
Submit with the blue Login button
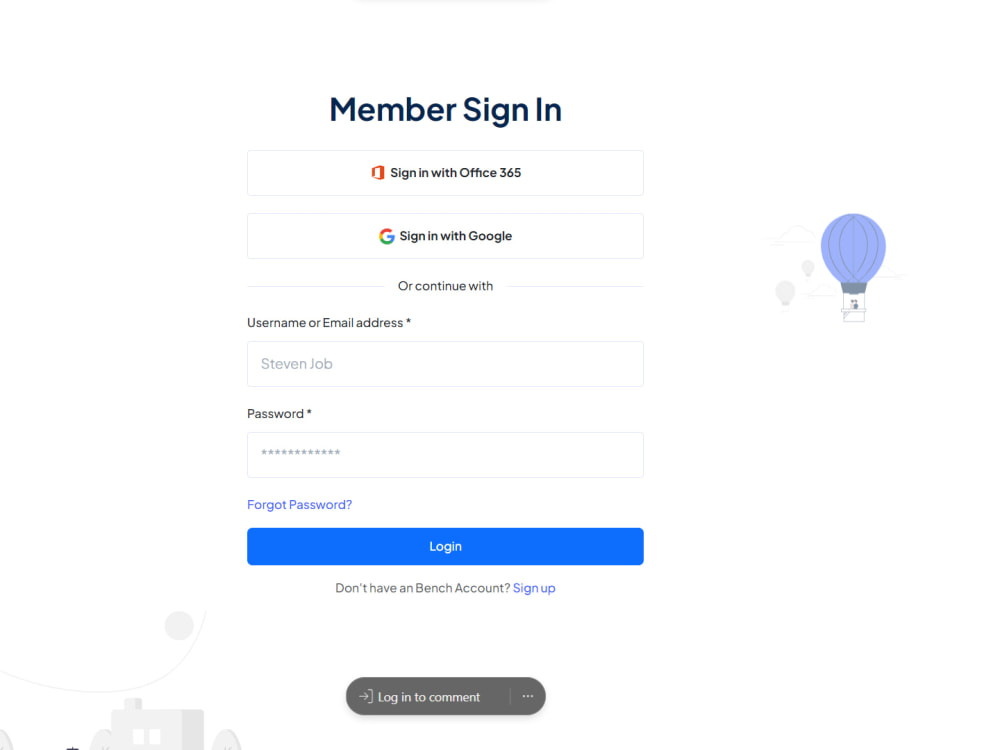[445, 547]
